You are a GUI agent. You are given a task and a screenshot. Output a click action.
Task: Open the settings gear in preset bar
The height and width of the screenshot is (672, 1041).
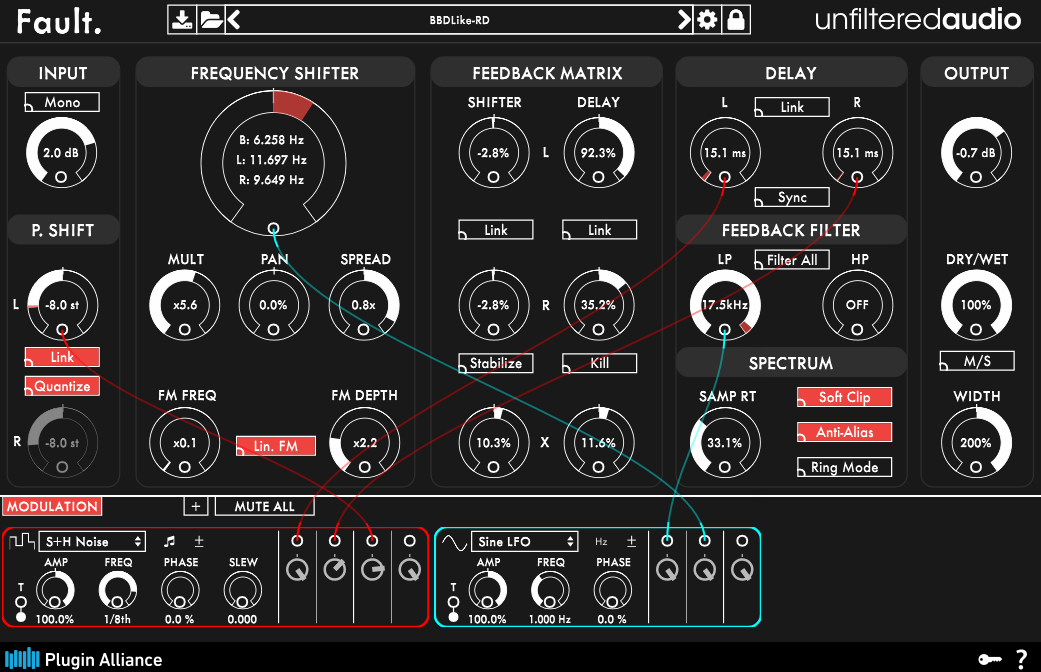(708, 19)
